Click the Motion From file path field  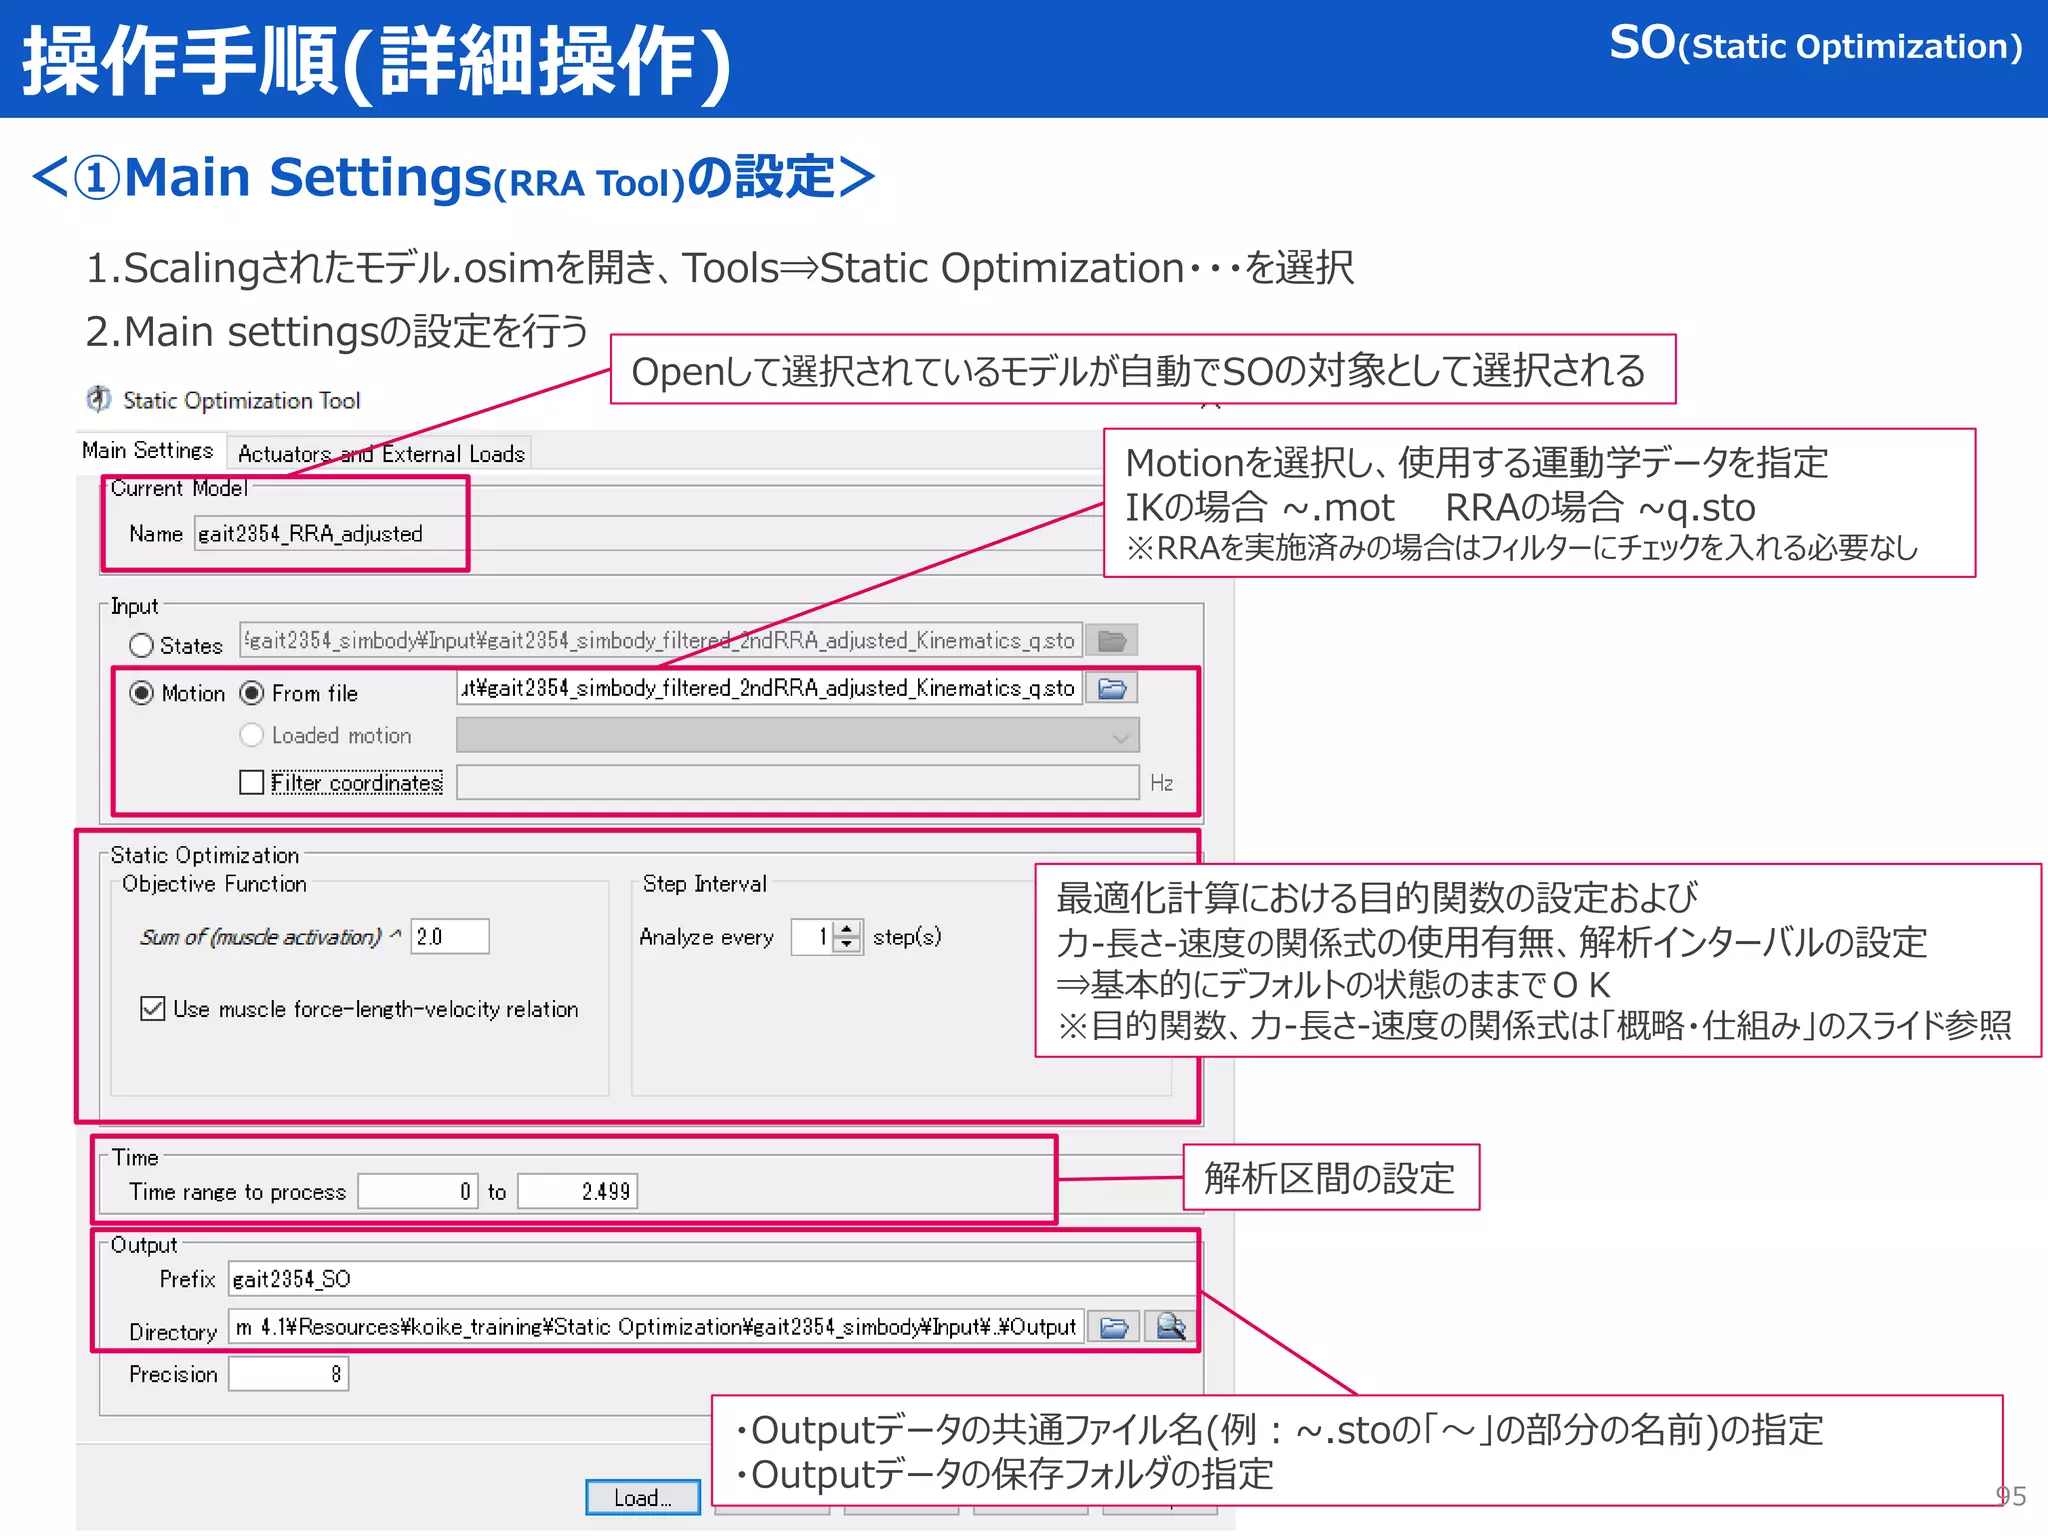(x=770, y=688)
